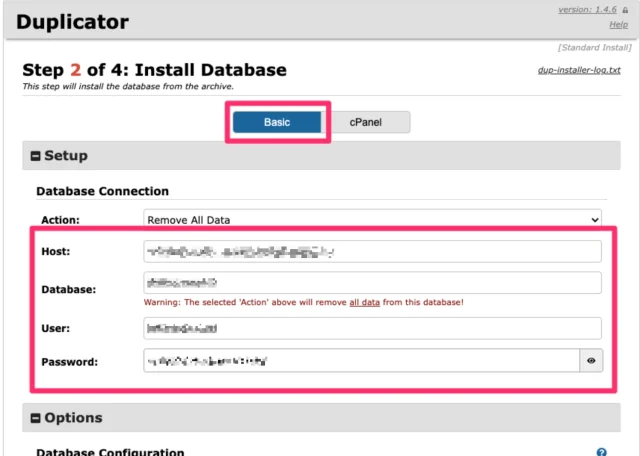The height and width of the screenshot is (456, 640).
Task: Click the Database Connection subheading
Action: point(102,191)
